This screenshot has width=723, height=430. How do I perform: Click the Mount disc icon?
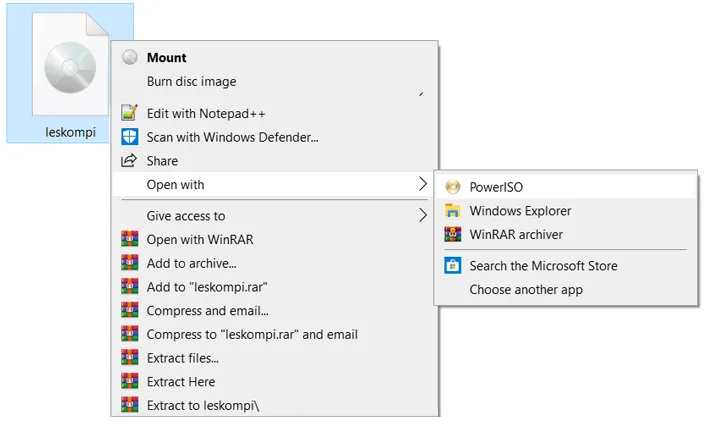[x=130, y=57]
